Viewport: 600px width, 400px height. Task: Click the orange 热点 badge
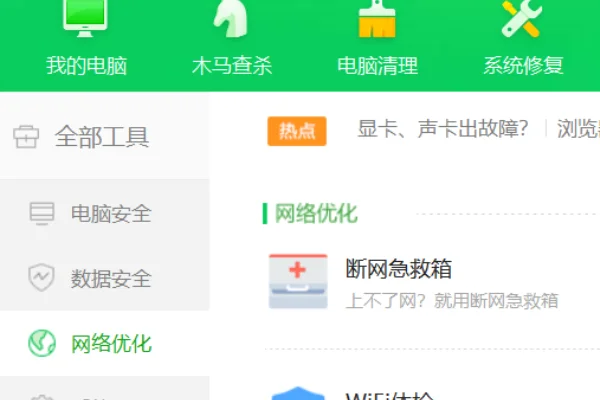pos(297,131)
